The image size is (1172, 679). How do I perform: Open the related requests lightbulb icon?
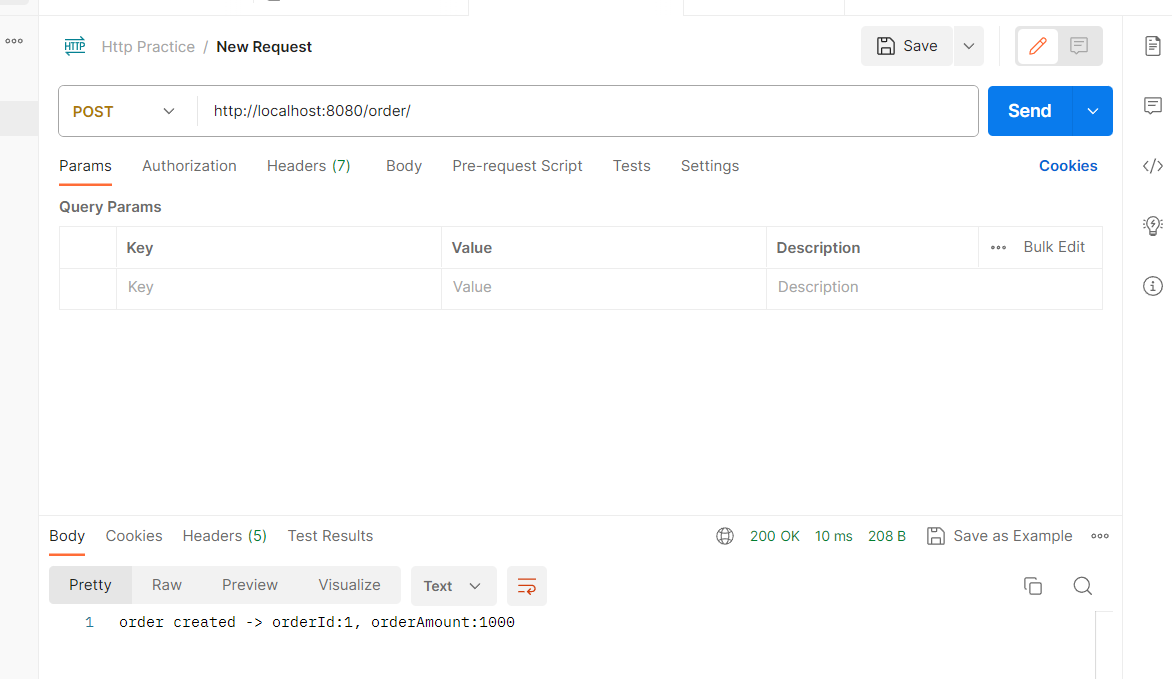point(1153,225)
